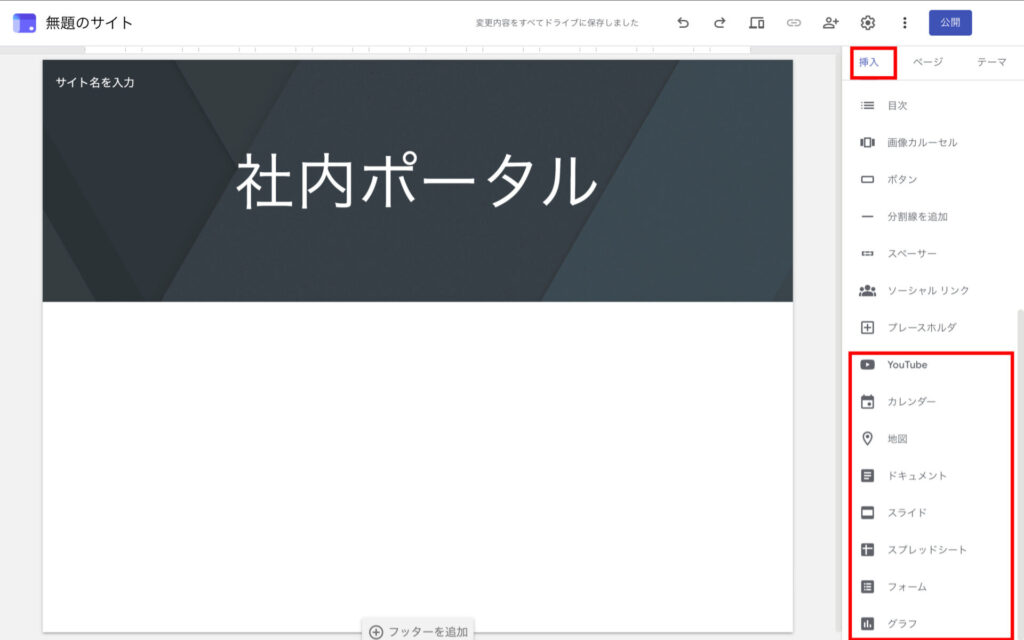
Task: Click the YouTube play icon
Action: (x=867, y=364)
